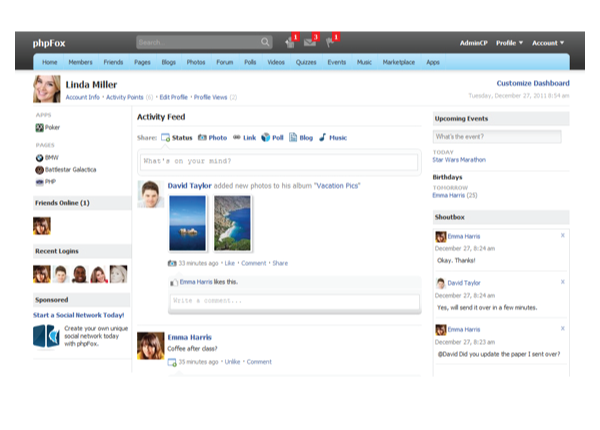Click the "What's the event?" input field

tap(496, 136)
